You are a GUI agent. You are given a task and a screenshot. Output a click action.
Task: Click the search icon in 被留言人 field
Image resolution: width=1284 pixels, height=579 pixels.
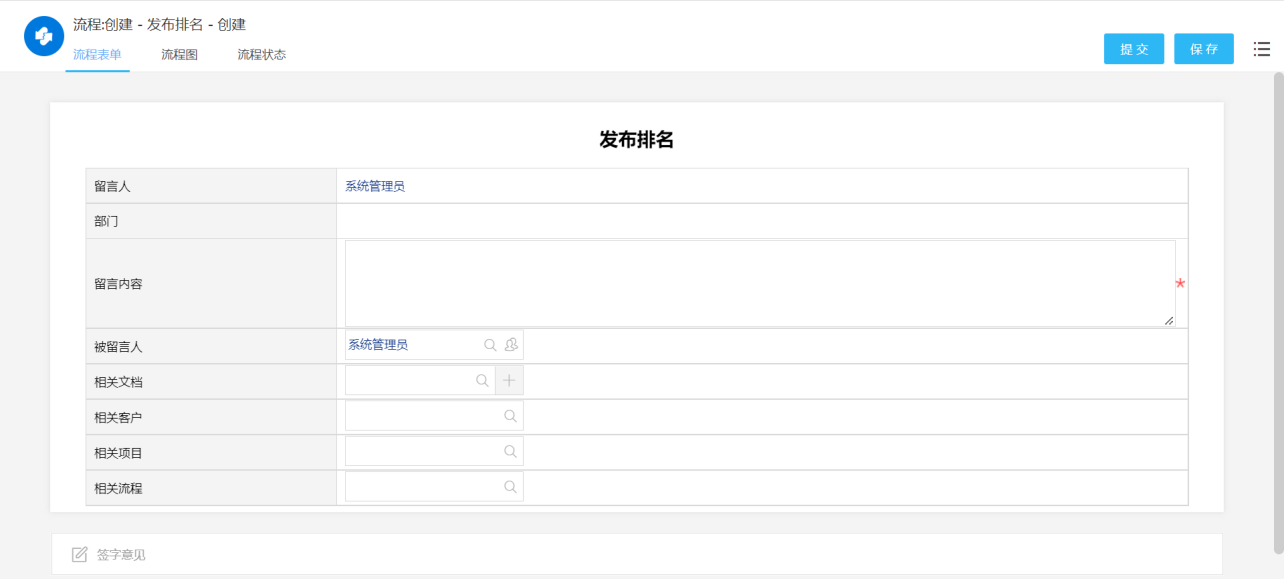click(489, 344)
